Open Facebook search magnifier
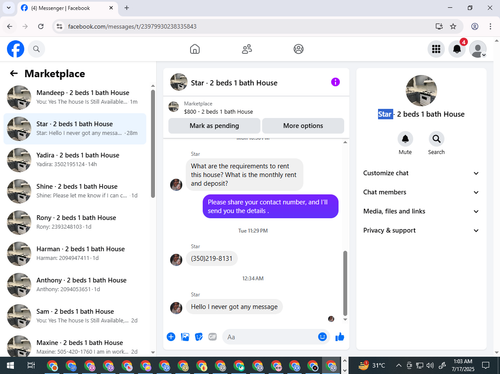Screen dimensions: 500x374 [x=36, y=49]
